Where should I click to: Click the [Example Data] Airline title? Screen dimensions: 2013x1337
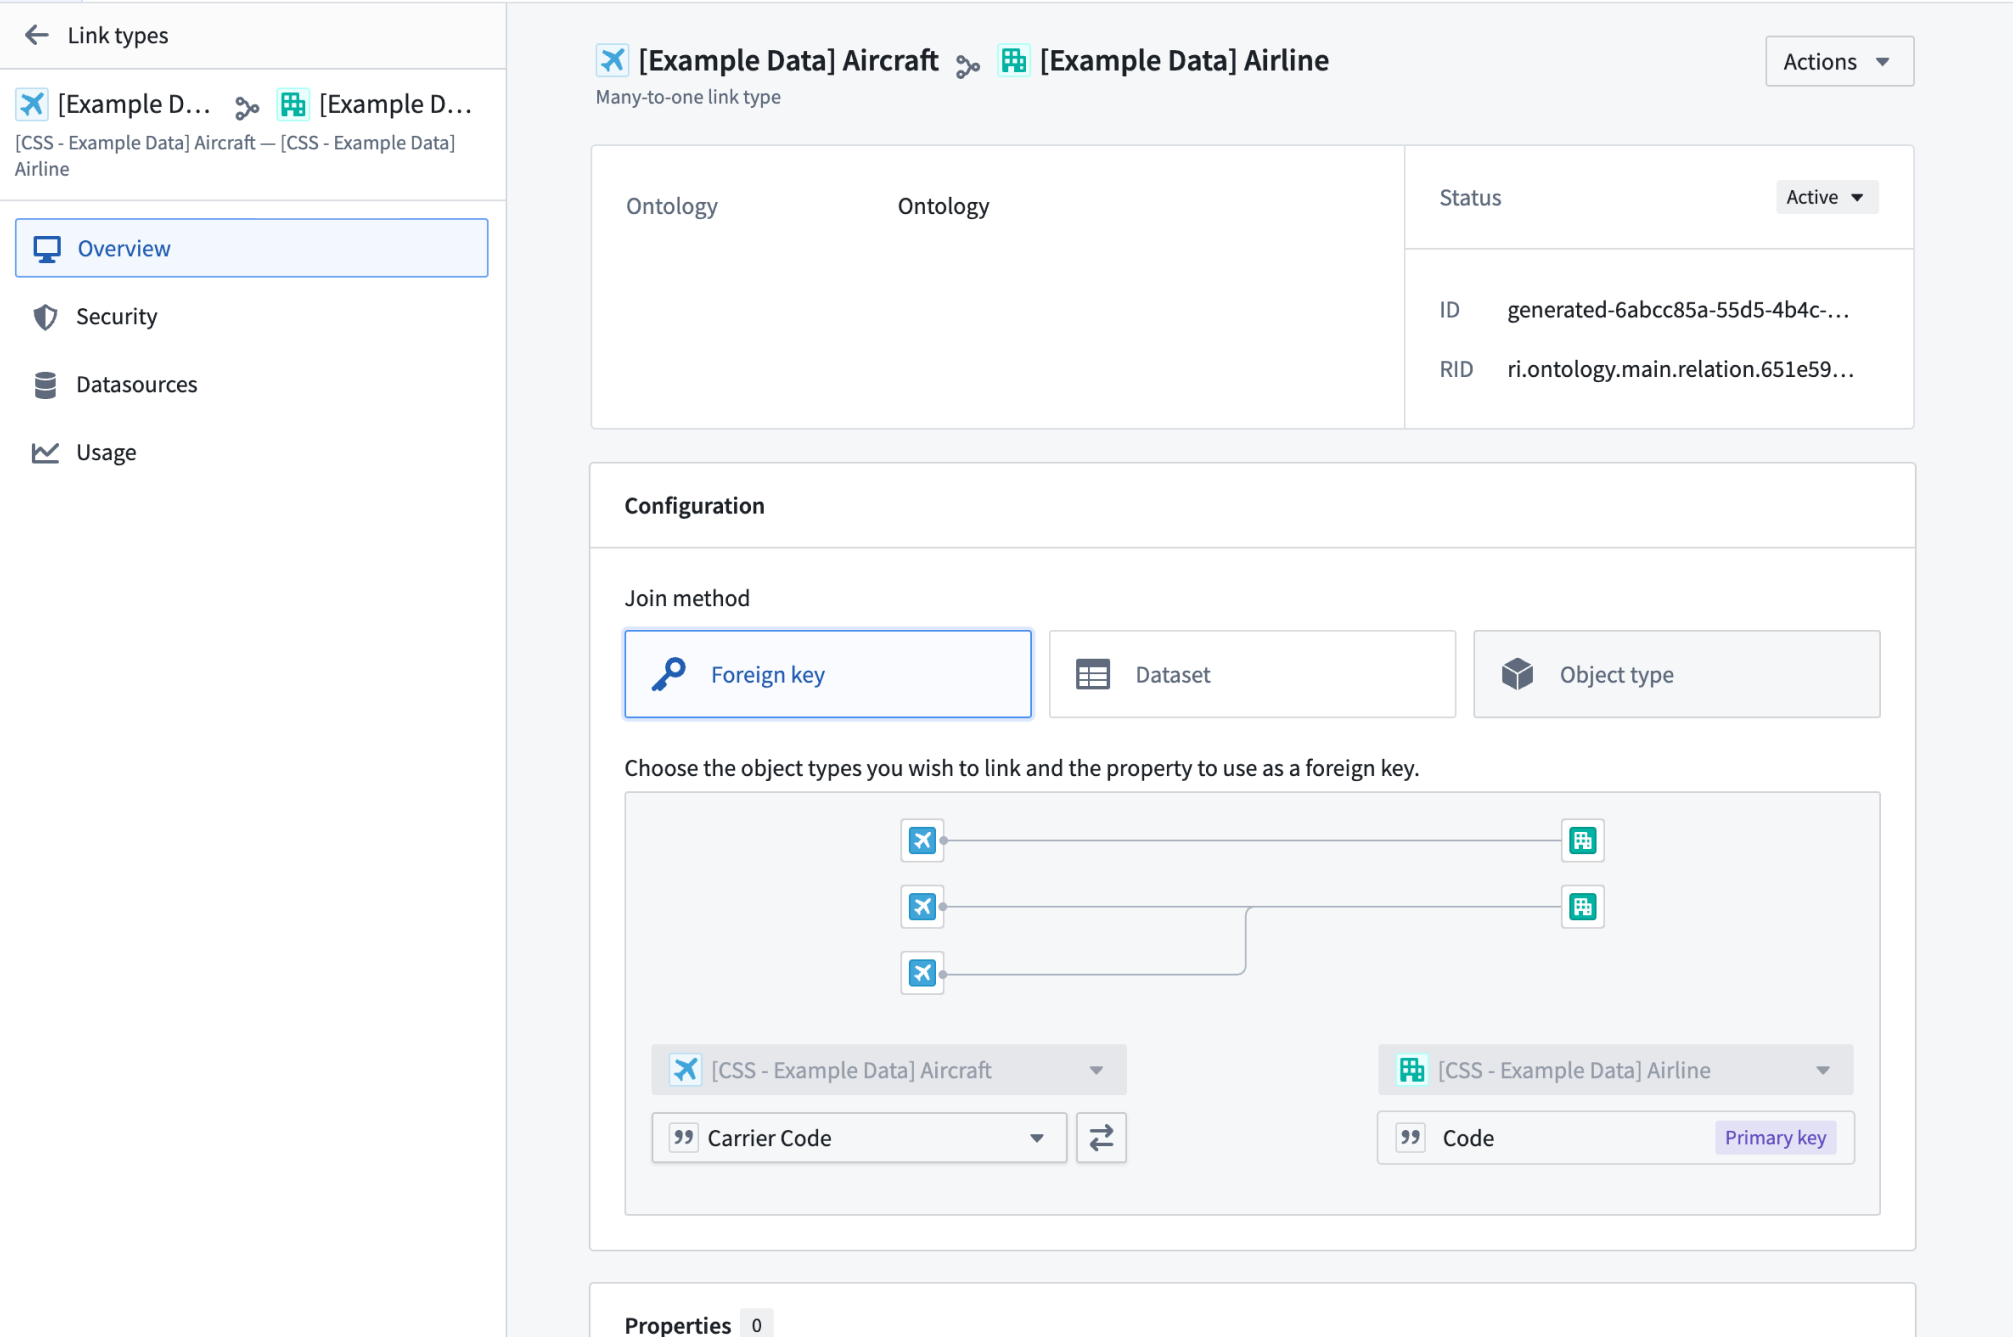coord(1184,61)
